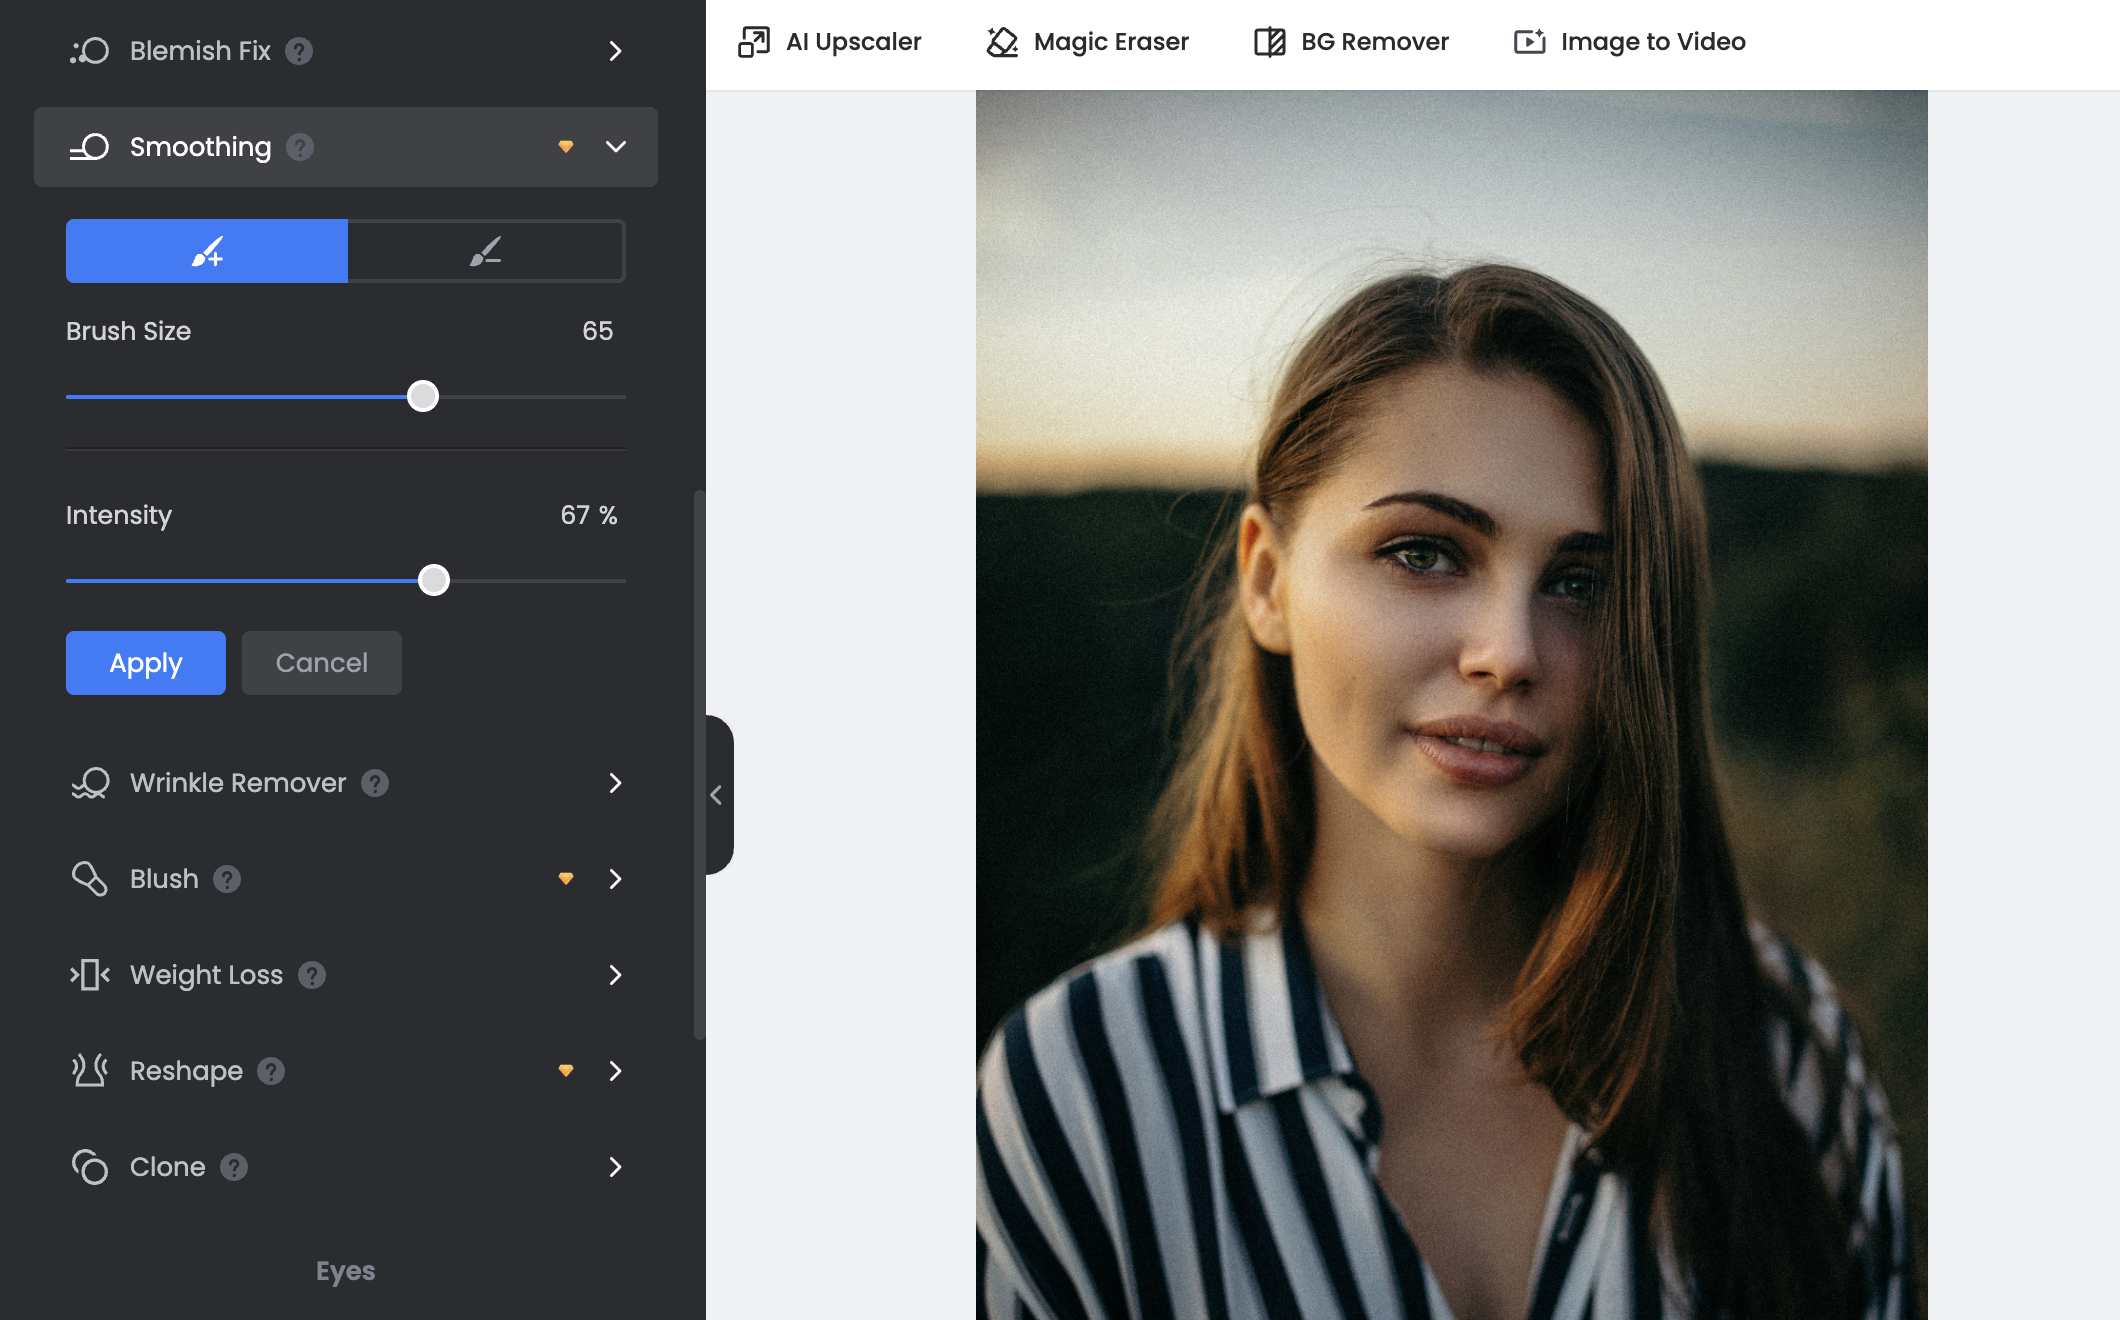The width and height of the screenshot is (2120, 1320).
Task: Open the Smoothing tool icon
Action: coord(92,147)
